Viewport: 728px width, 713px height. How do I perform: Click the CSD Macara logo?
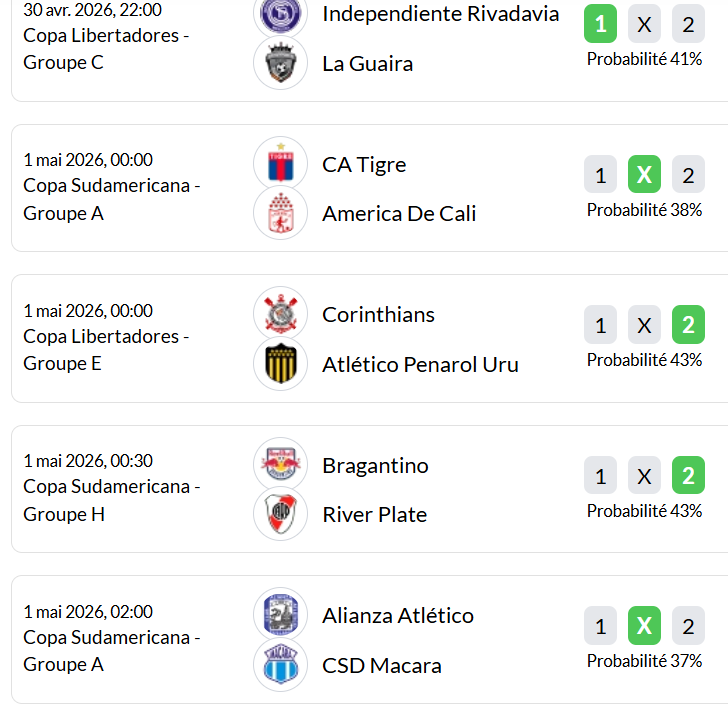(x=281, y=665)
